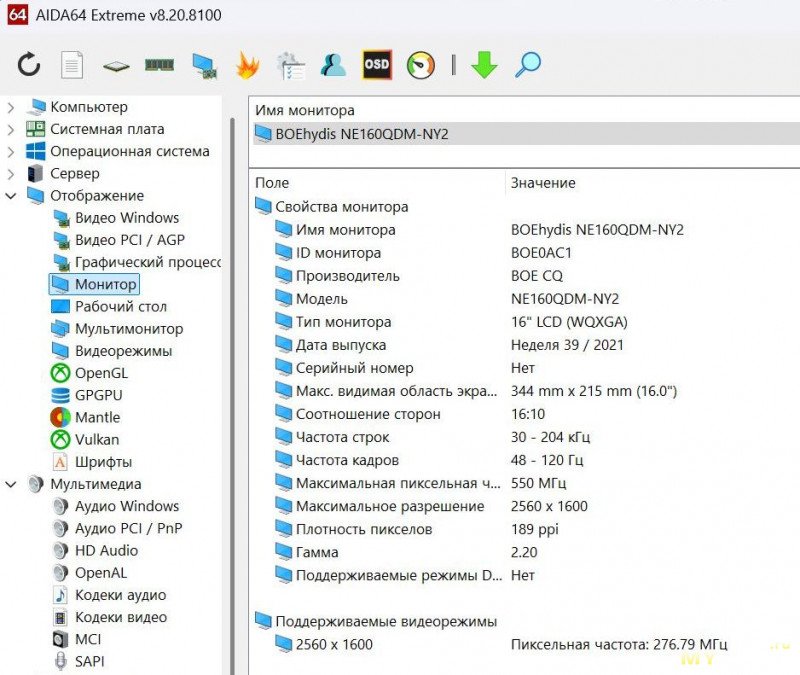Open HD Audio under Мультимедиа
The width and height of the screenshot is (800, 675).
click(106, 551)
